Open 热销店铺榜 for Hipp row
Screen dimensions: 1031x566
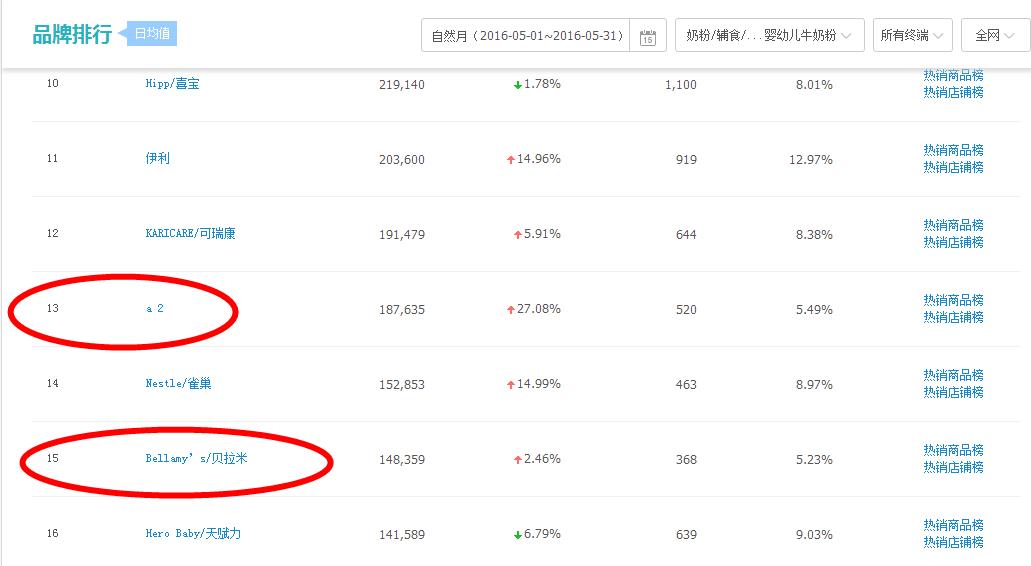pyautogui.click(x=953, y=93)
